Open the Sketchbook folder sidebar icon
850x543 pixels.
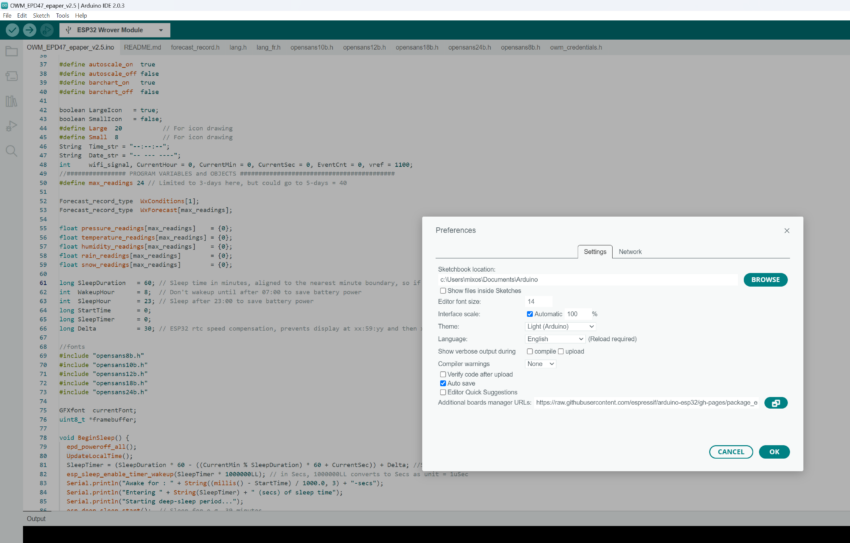[12, 51]
